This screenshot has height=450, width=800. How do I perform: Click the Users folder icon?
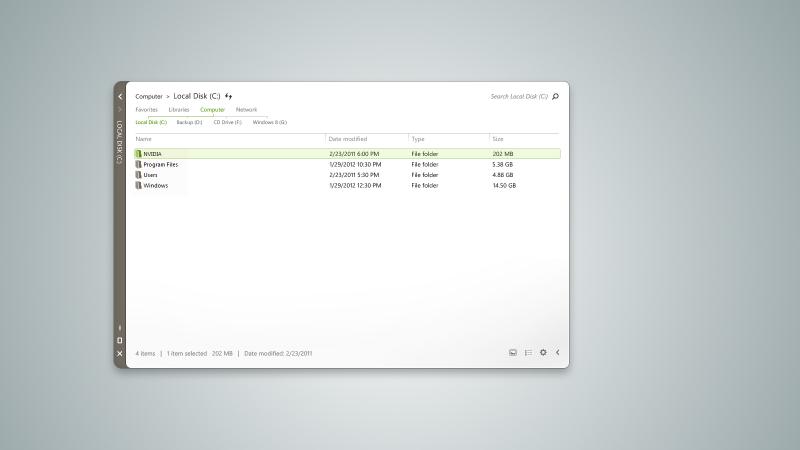(138, 174)
